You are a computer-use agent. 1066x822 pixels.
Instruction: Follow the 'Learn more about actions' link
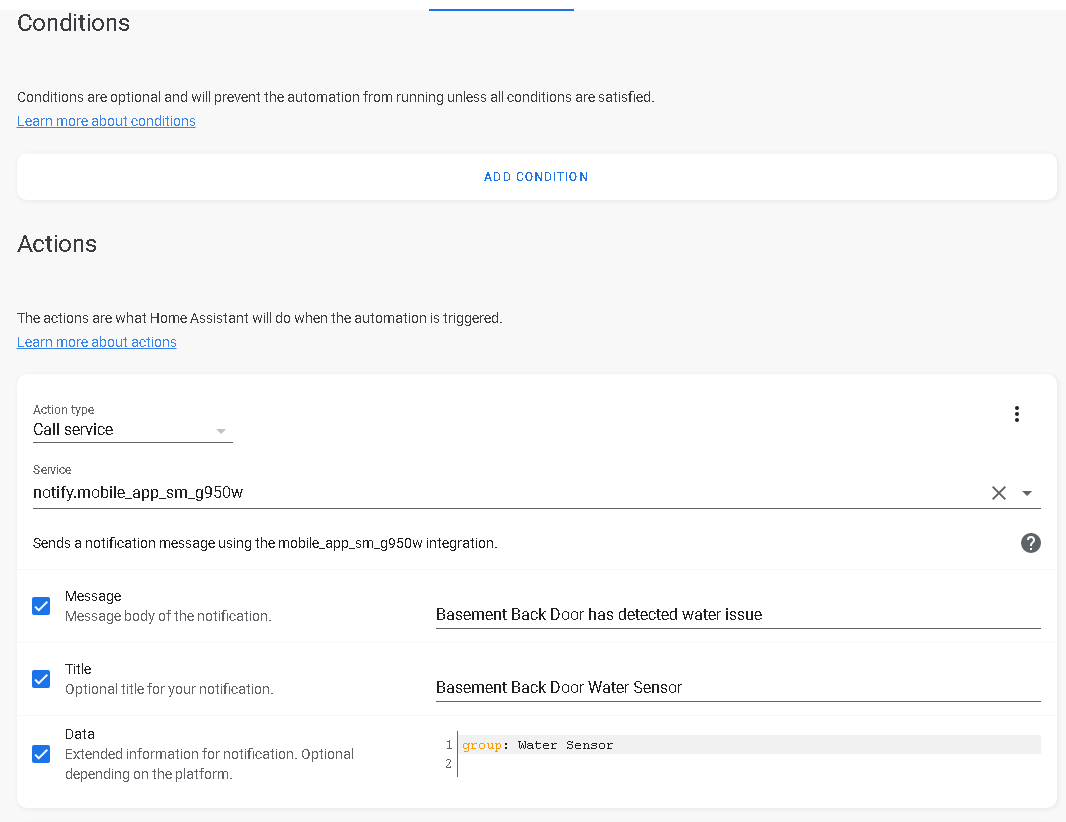pyautogui.click(x=97, y=342)
